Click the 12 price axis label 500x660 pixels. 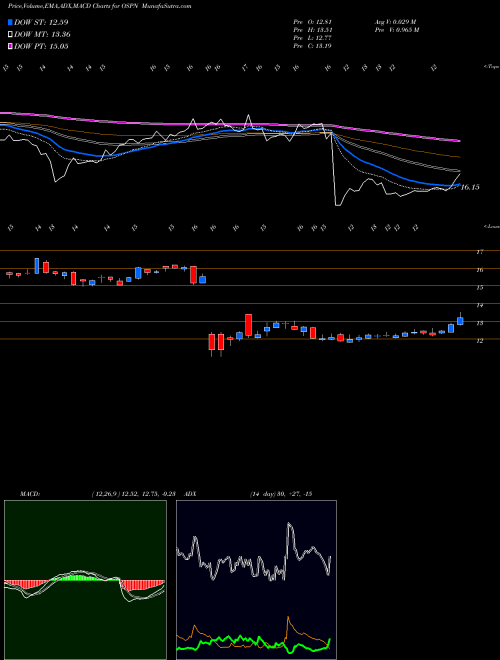[x=479, y=341]
